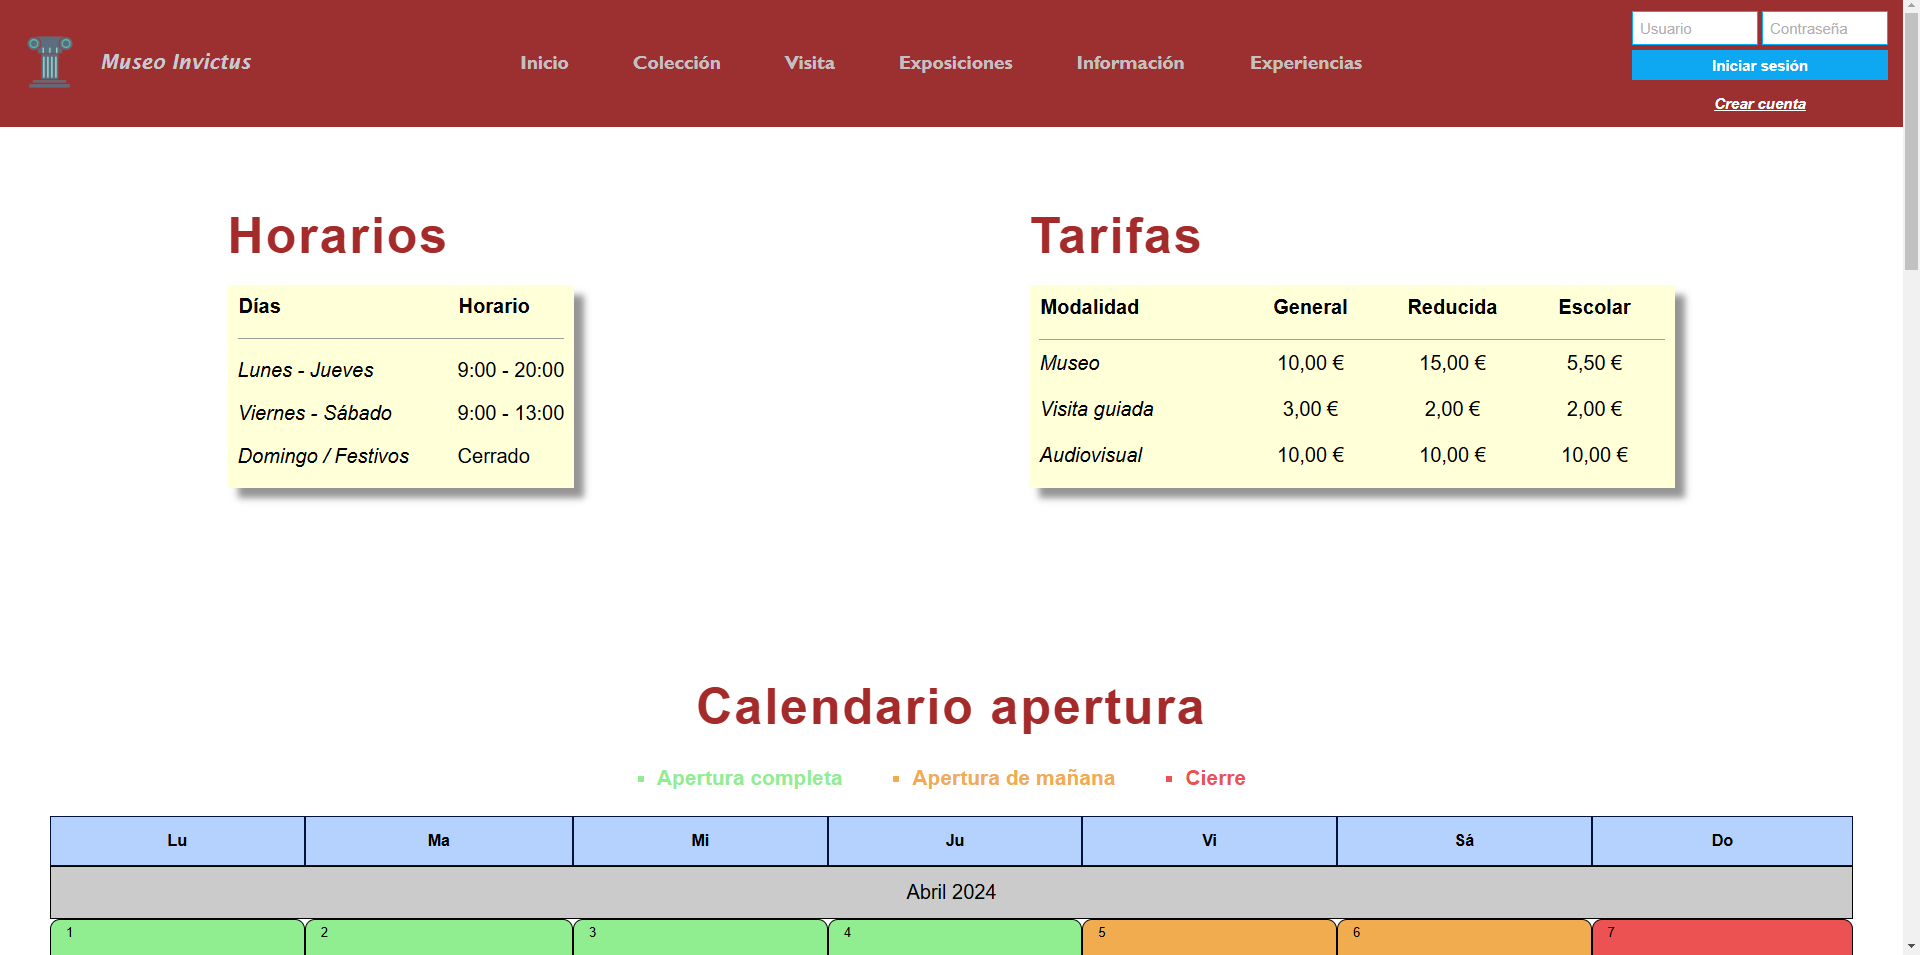Click the Apertura completa legend entry
This screenshot has height=955, width=1920.
[749, 778]
